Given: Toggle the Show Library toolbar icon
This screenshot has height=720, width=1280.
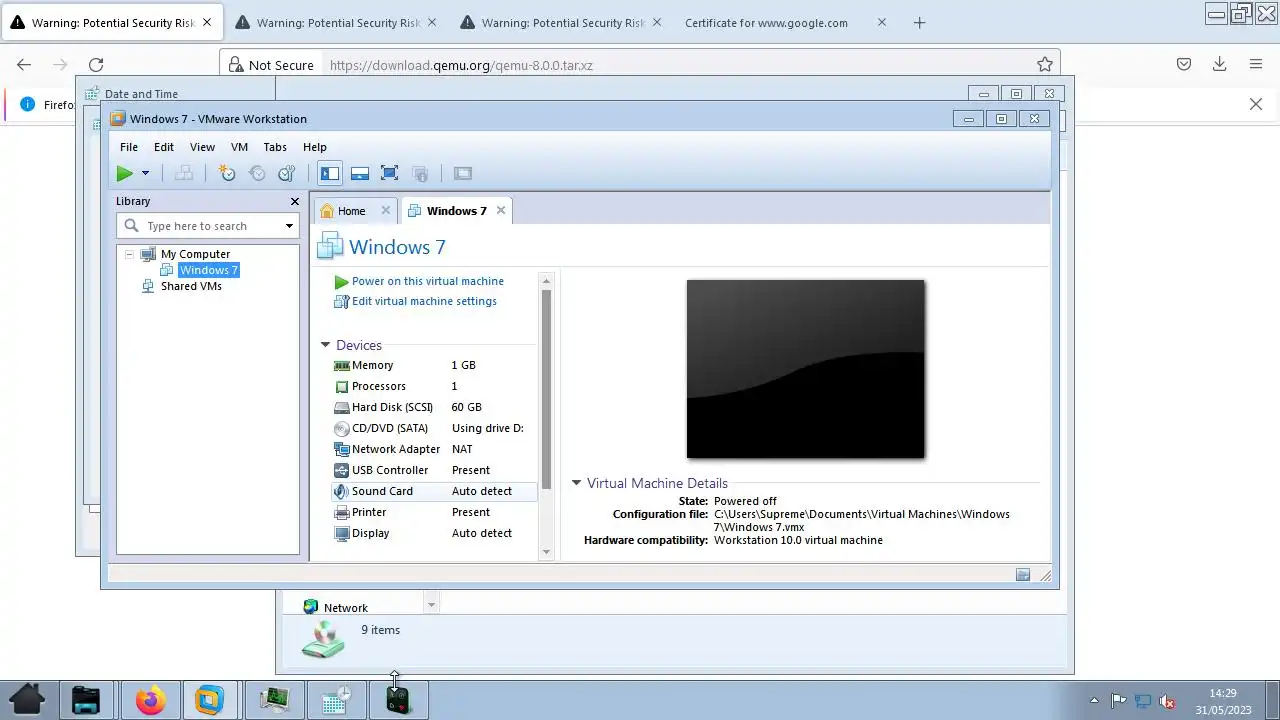Looking at the screenshot, I should 329,173.
